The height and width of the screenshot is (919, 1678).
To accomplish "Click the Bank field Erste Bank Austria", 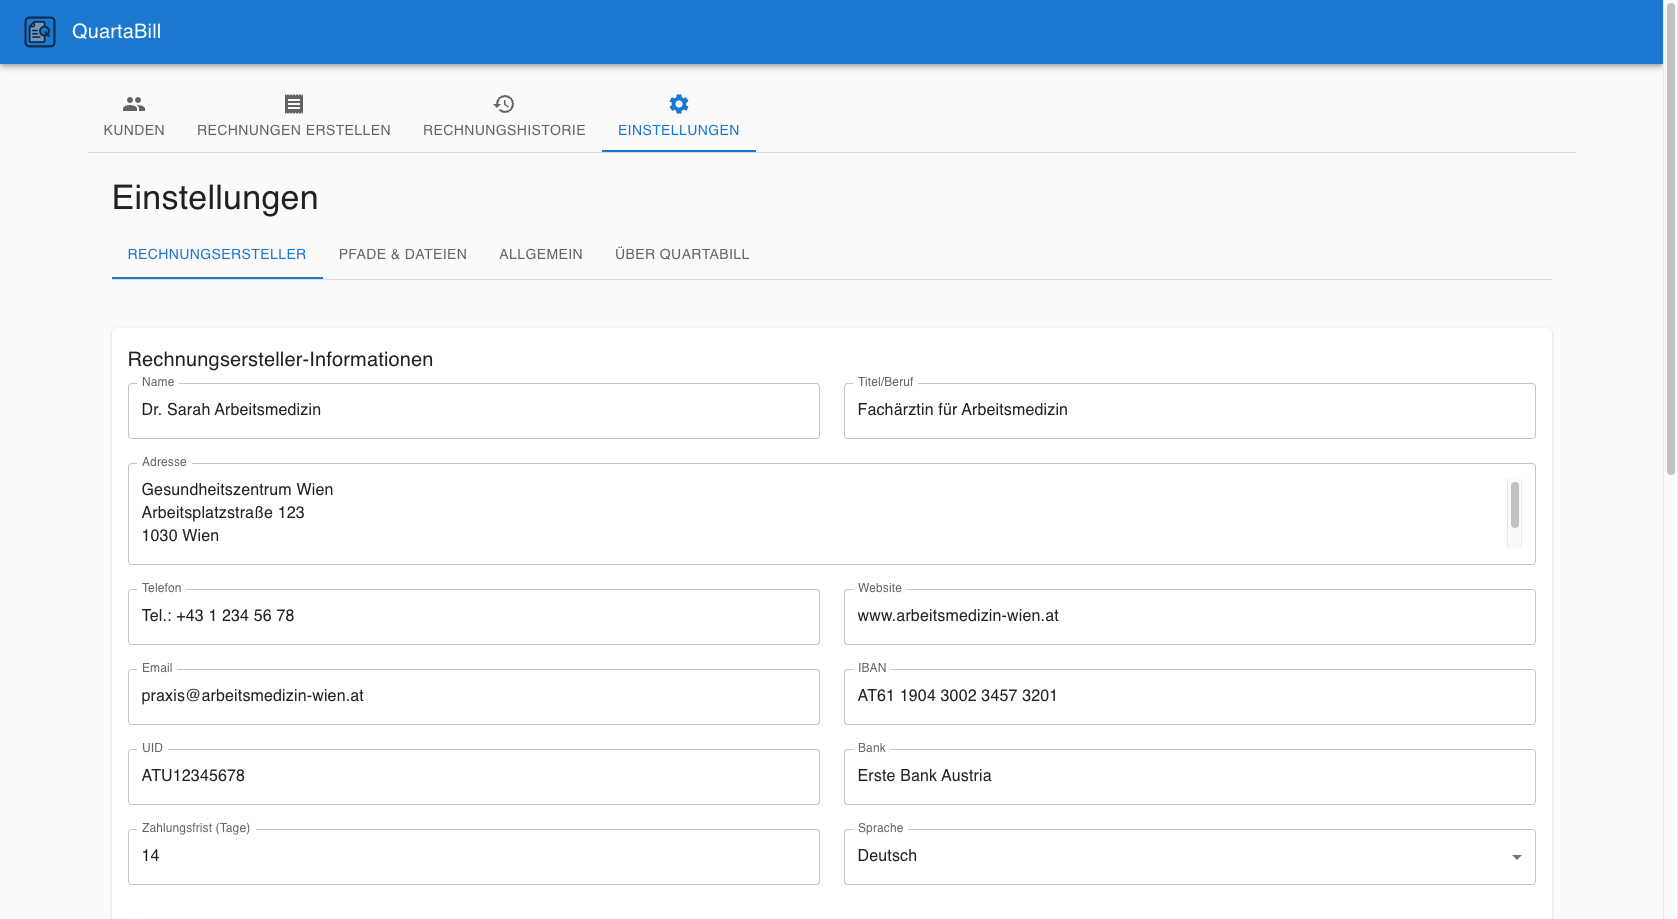I will pos(1188,776).
